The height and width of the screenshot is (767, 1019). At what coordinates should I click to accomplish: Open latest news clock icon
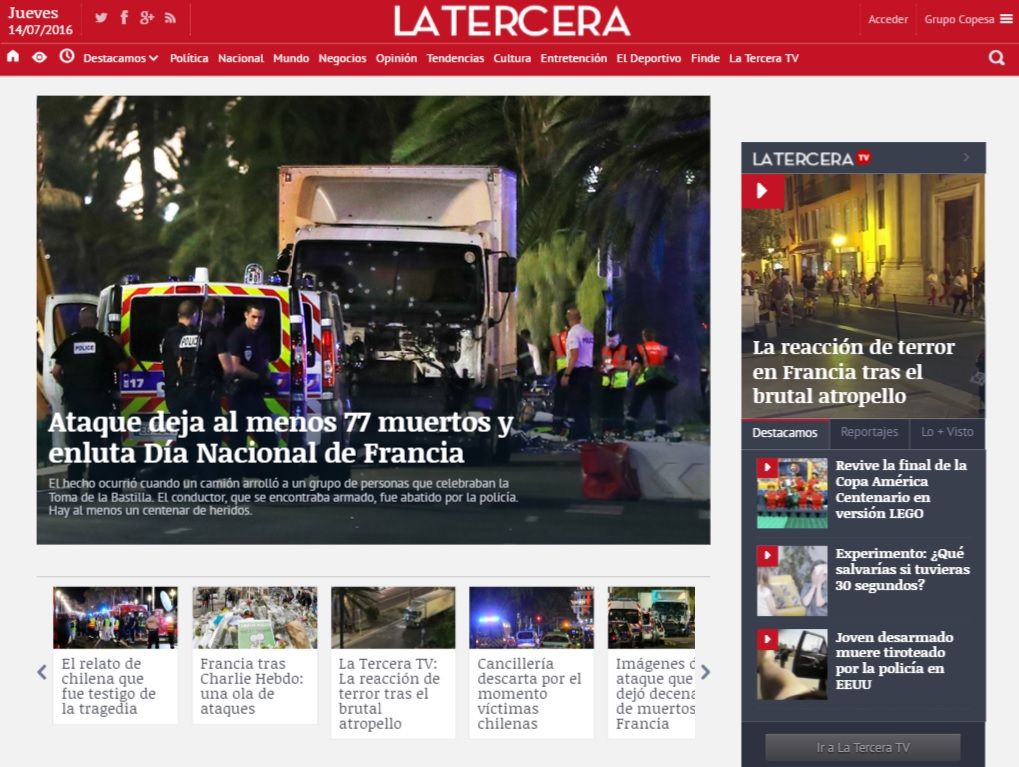point(67,57)
